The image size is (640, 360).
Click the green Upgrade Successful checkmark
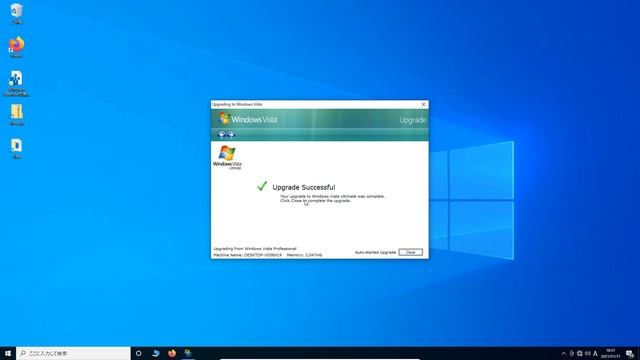tap(262, 186)
